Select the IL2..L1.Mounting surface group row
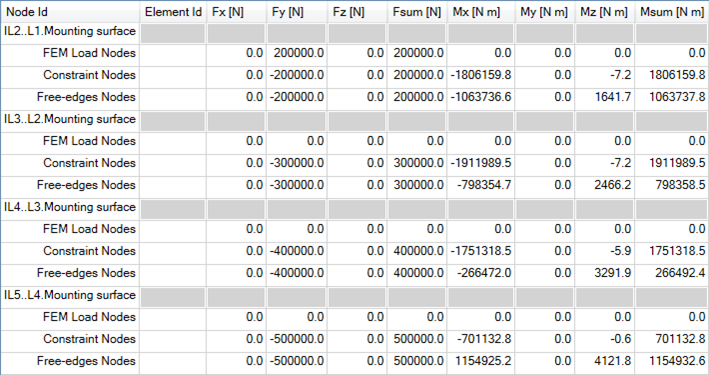The height and width of the screenshot is (375, 709). coord(354,33)
